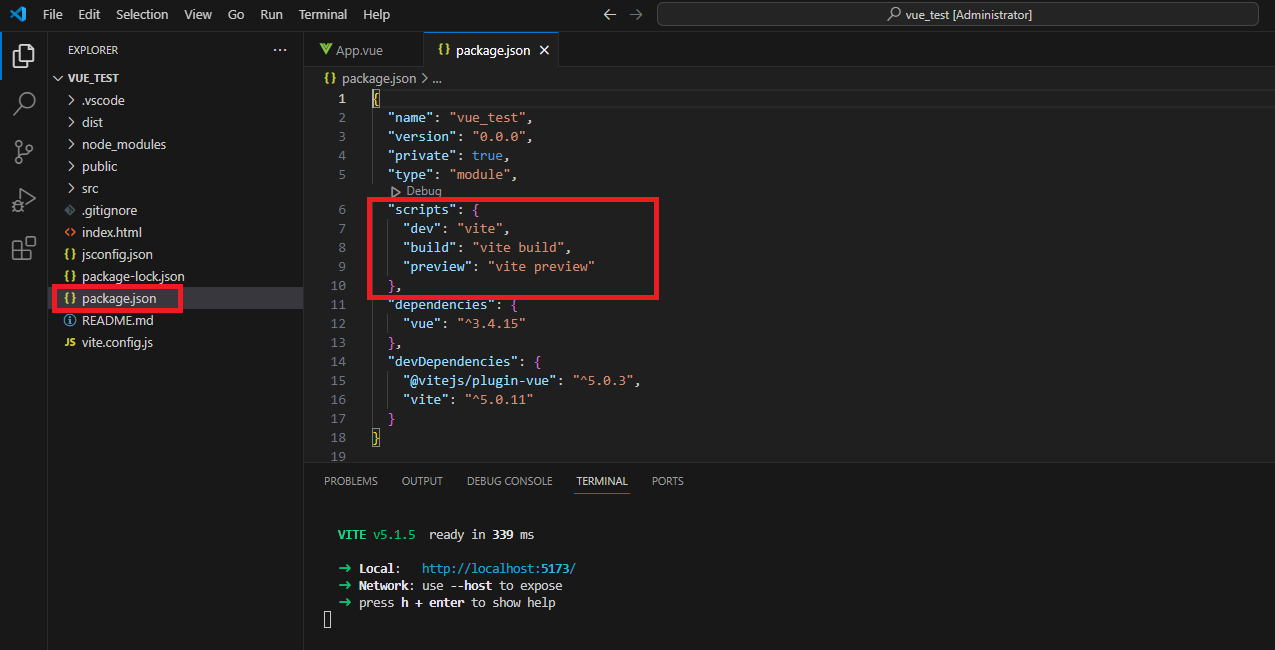The height and width of the screenshot is (650, 1275).
Task: Click the "vite preview" value
Action: [541, 266]
